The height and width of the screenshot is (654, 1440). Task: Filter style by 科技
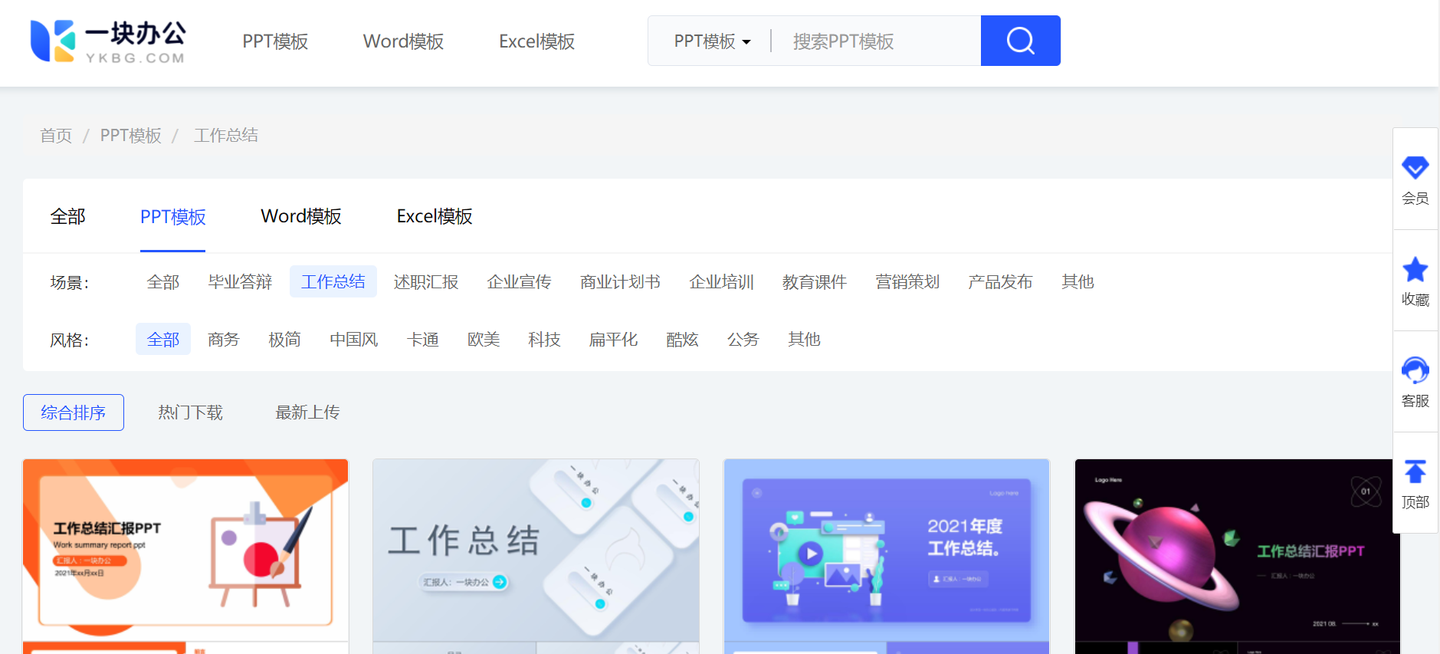pyautogui.click(x=545, y=339)
